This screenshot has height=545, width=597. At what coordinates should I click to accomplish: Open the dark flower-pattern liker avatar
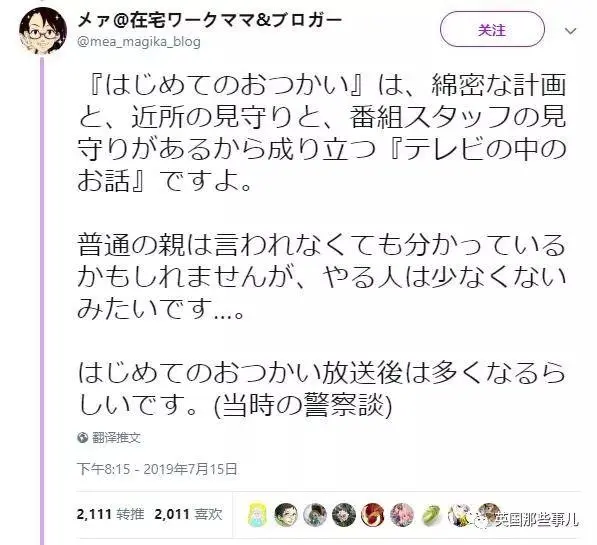[x=343, y=515]
